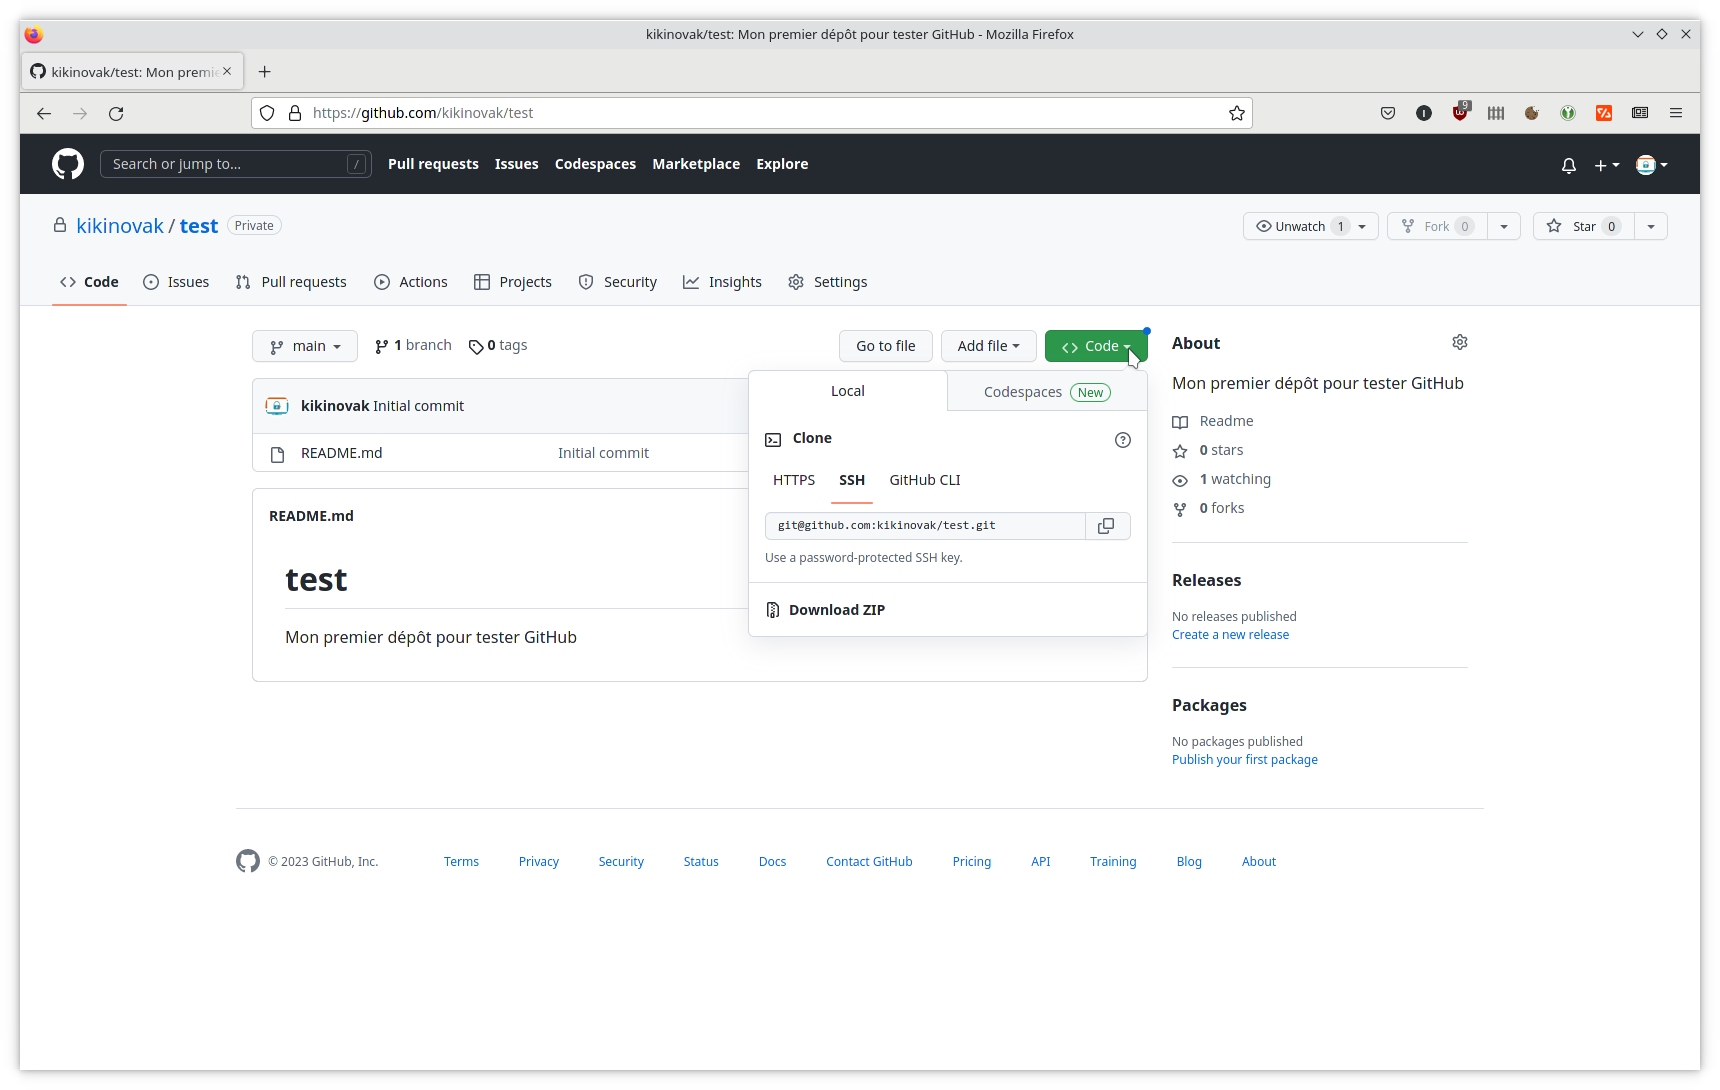Click Download ZIP
This screenshot has width=1720, height=1090.
836,610
